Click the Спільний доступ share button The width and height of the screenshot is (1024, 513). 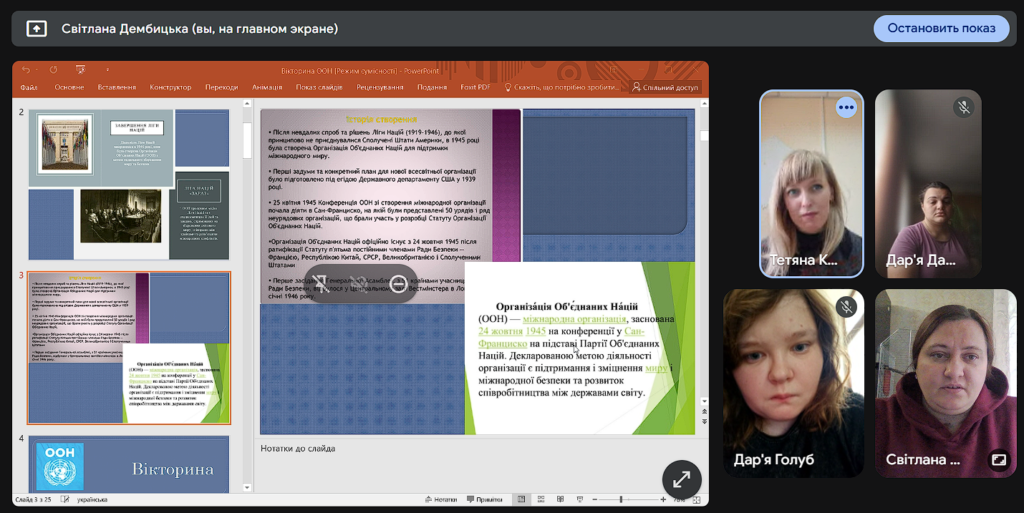click(665, 87)
